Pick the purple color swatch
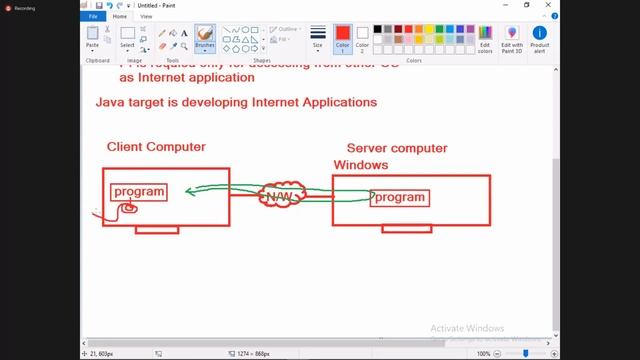640x360 pixels. [x=470, y=29]
